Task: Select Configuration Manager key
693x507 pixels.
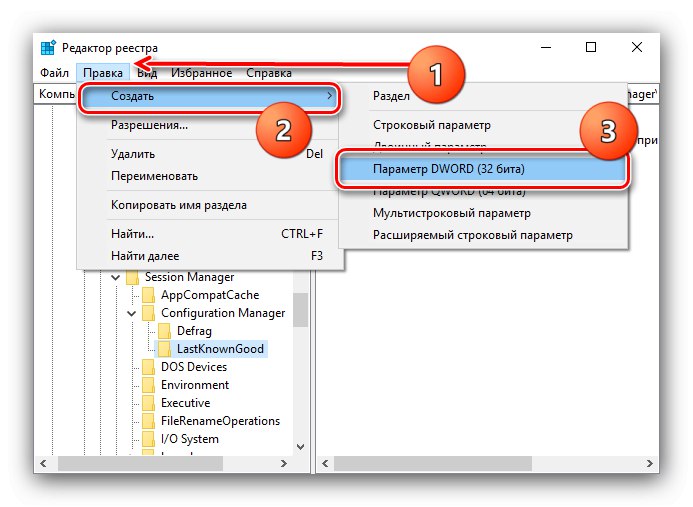Action: tap(223, 313)
